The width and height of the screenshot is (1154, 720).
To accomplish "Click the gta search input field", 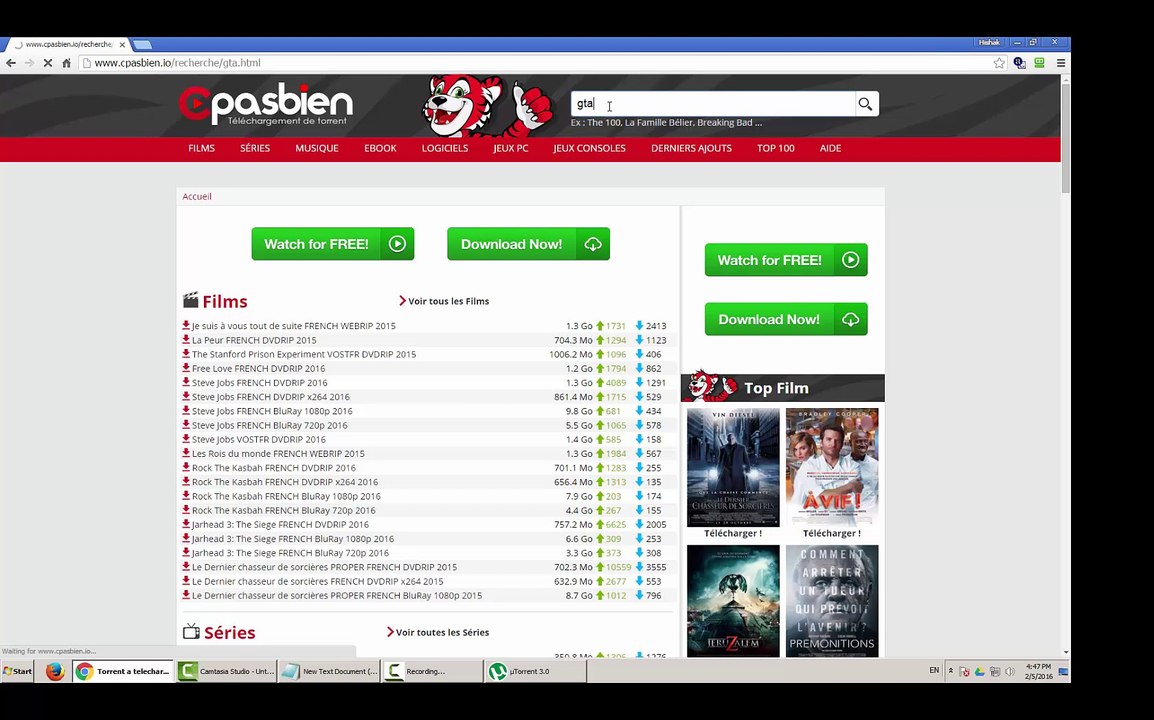I will coord(712,104).
